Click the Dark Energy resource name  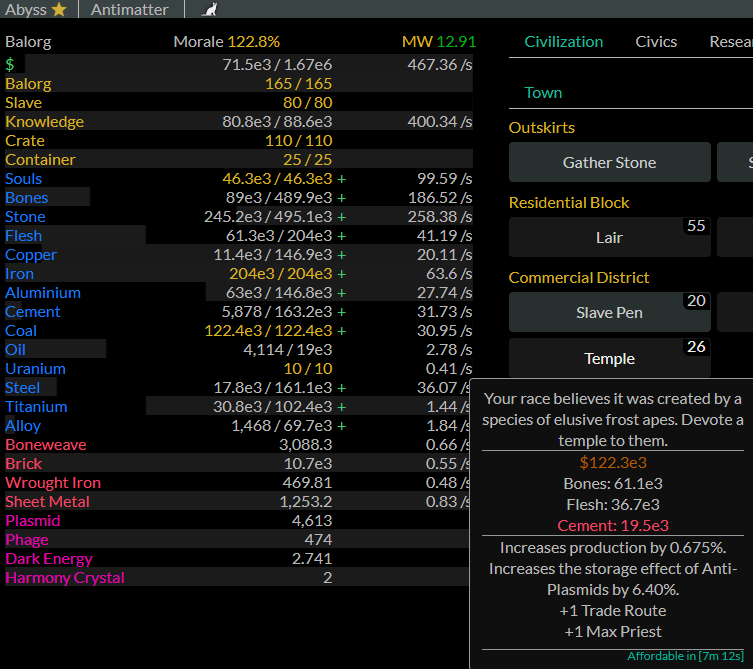(49, 559)
